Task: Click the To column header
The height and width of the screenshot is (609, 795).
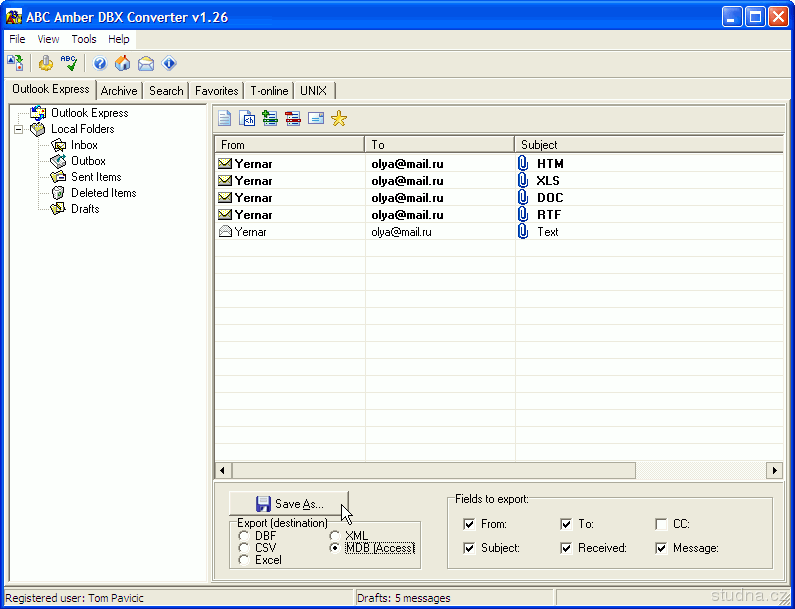Action: pyautogui.click(x=440, y=145)
